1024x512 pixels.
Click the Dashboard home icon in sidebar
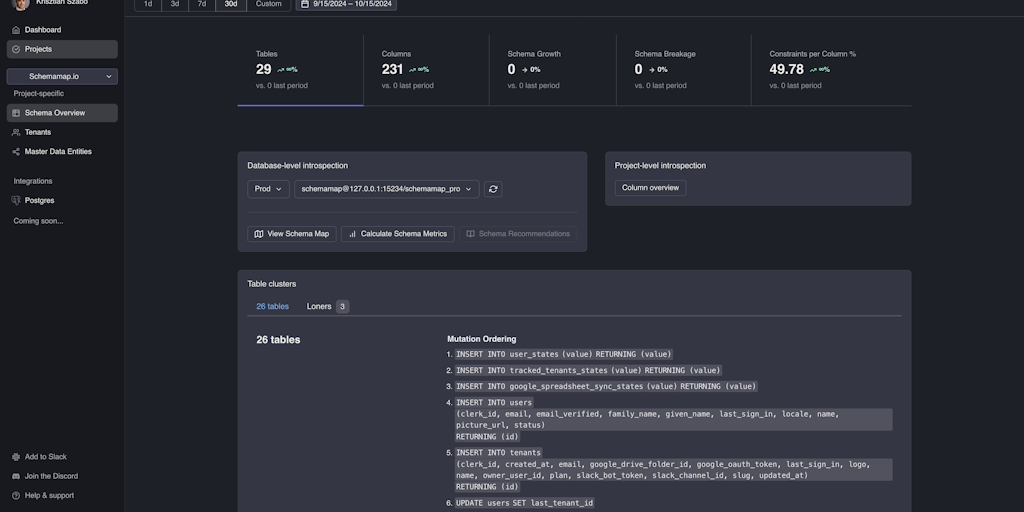pos(16,30)
